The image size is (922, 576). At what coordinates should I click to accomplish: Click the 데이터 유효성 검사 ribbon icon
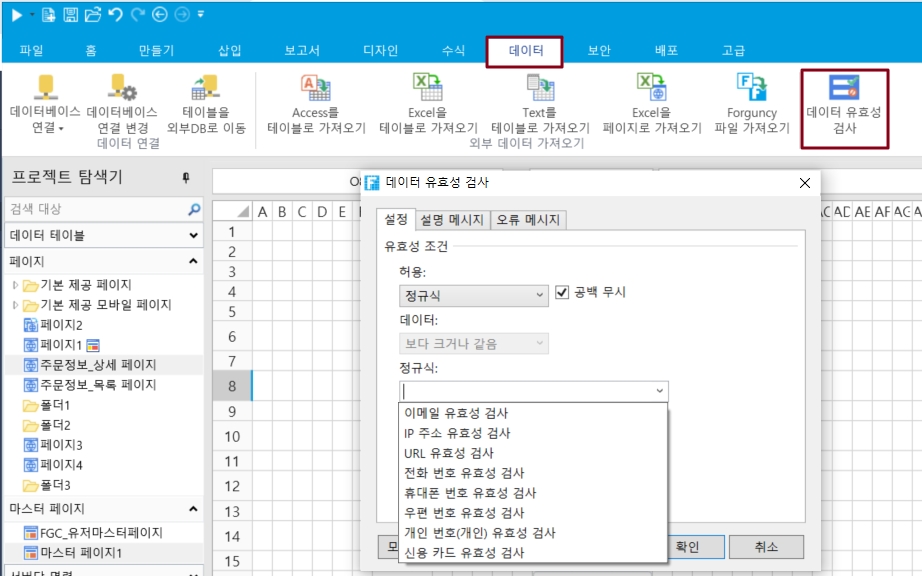click(844, 88)
